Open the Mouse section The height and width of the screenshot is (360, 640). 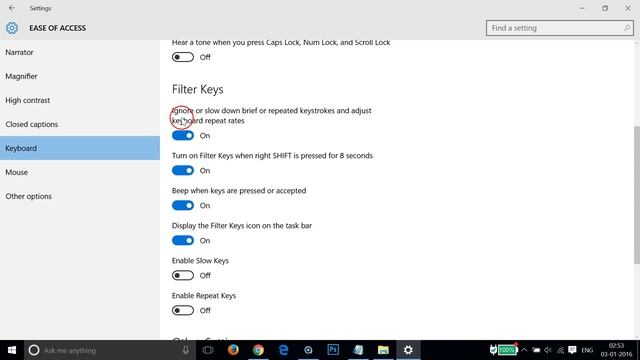[80, 172]
